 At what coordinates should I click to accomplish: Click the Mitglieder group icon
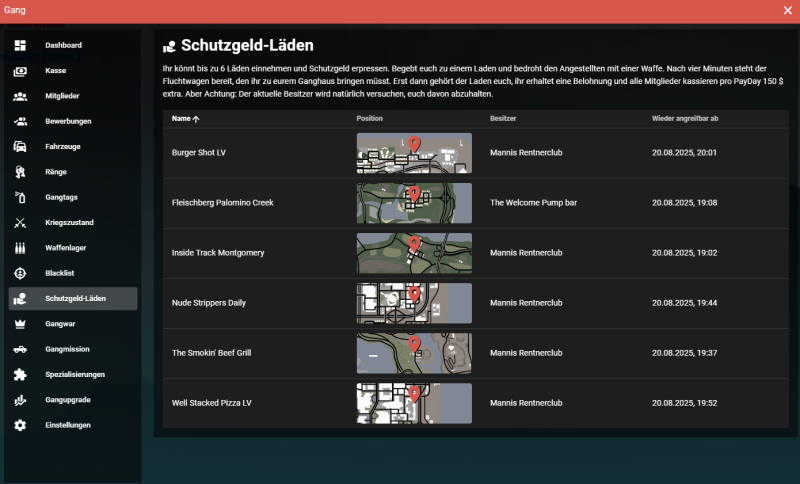(20, 96)
